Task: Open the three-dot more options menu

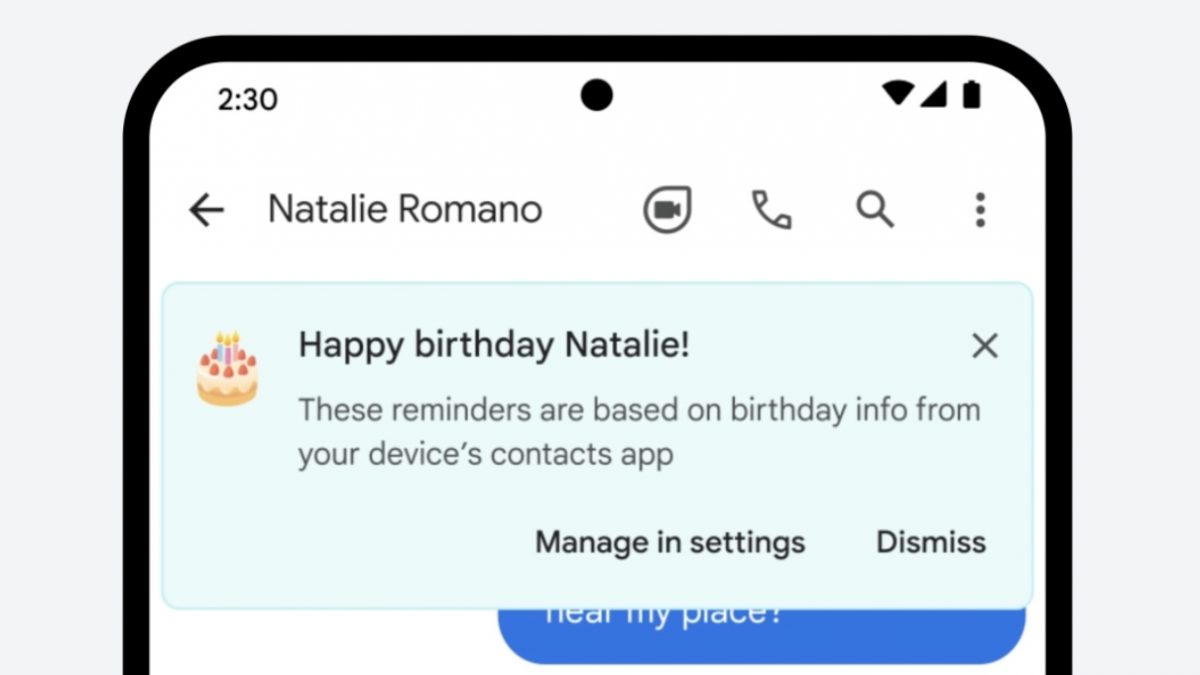Action: tap(980, 210)
